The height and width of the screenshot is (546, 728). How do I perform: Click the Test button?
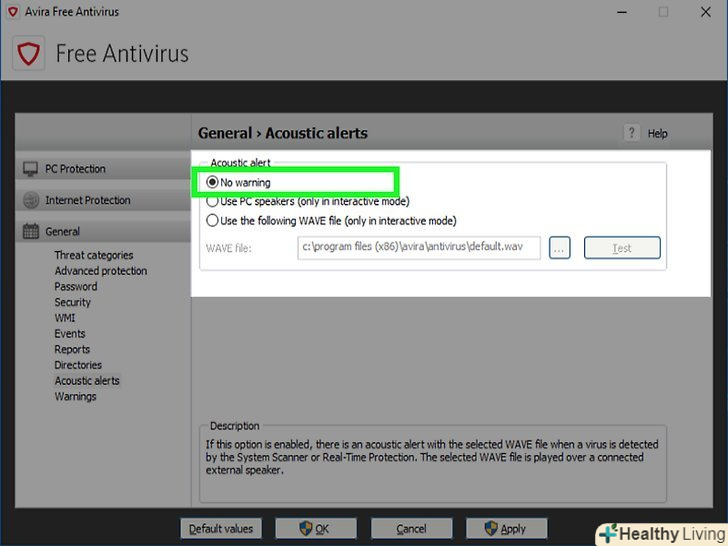[622, 248]
